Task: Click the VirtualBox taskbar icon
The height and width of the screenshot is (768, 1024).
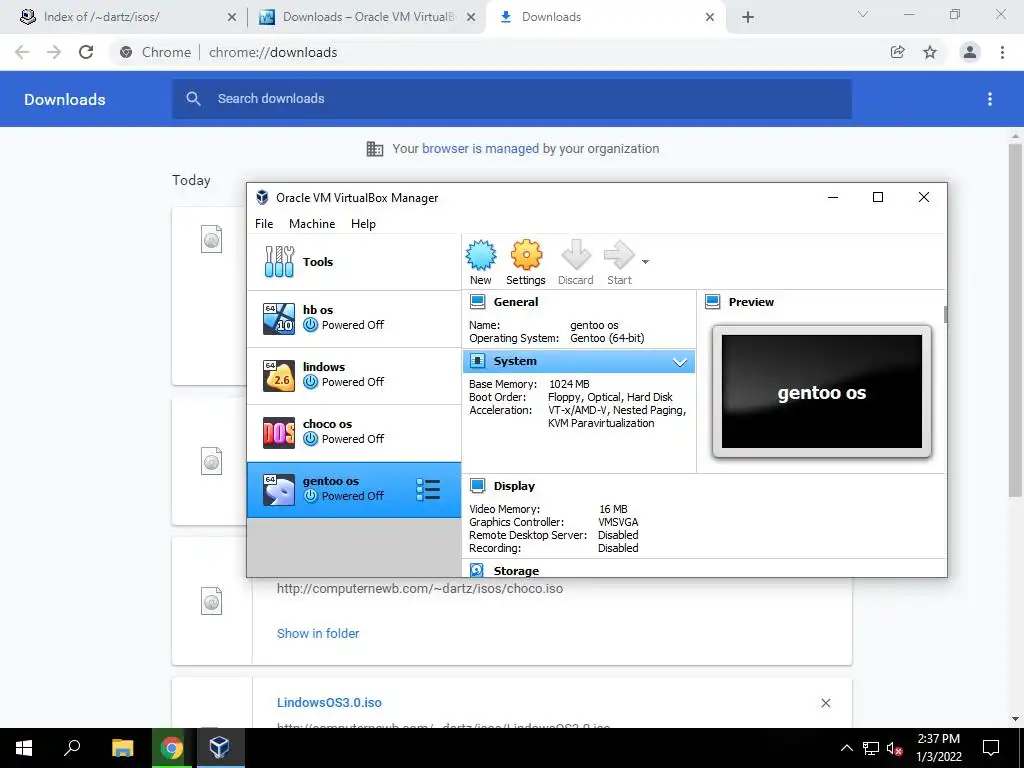Action: pos(220,748)
